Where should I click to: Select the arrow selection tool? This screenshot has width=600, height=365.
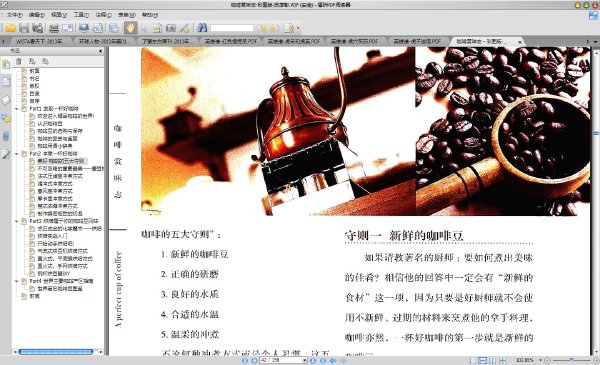[x=144, y=28]
